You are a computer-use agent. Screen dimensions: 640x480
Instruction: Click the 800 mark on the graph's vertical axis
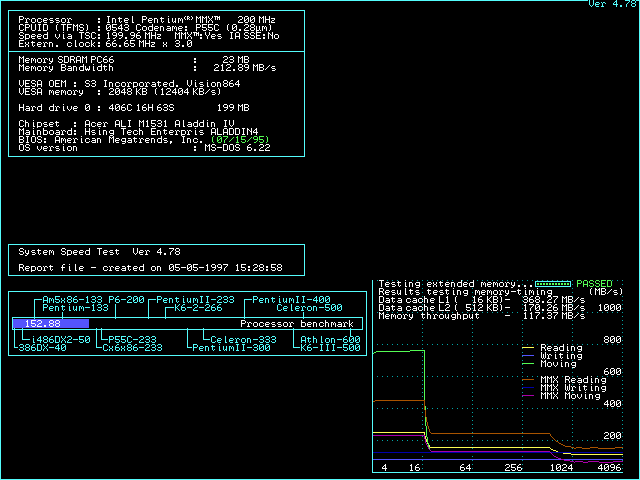point(612,340)
